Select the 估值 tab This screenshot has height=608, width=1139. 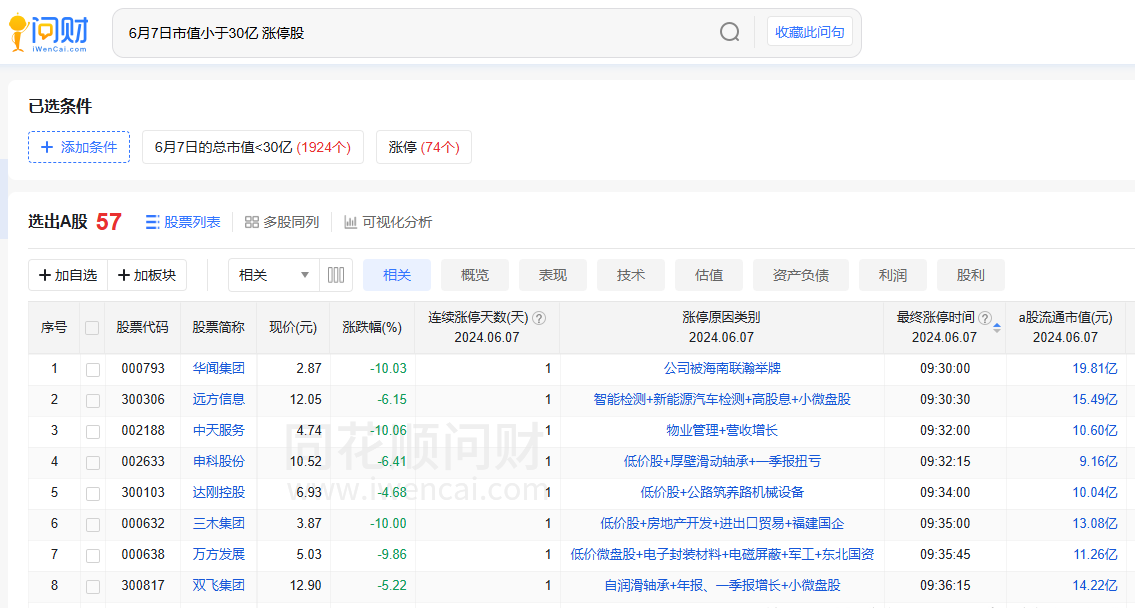(709, 275)
